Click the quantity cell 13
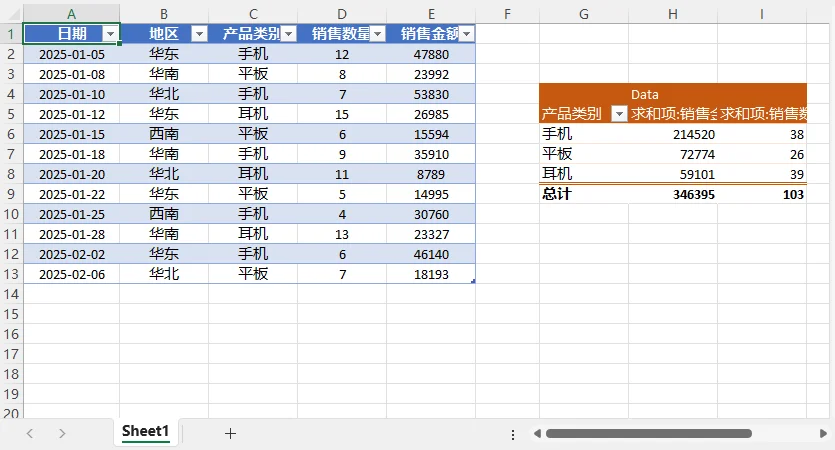 pyautogui.click(x=342, y=234)
